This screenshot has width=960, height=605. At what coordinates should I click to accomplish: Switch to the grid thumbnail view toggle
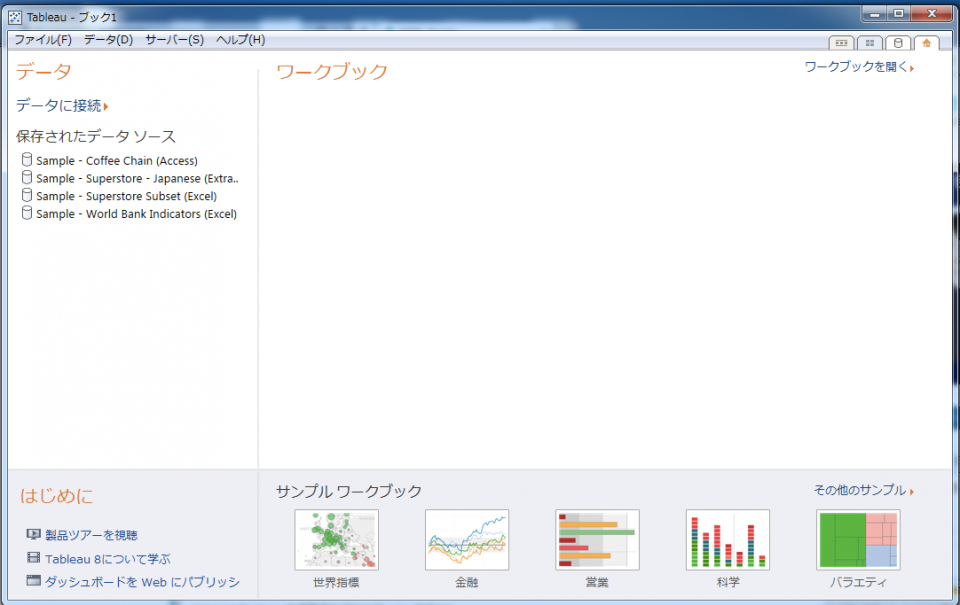coord(871,42)
